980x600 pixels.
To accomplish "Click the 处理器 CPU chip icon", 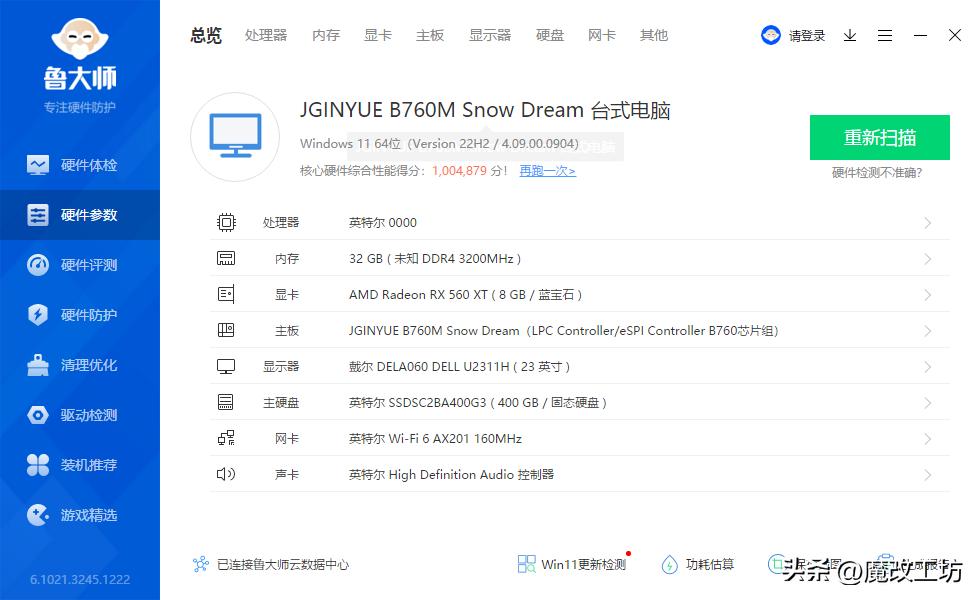I will click(x=227, y=222).
